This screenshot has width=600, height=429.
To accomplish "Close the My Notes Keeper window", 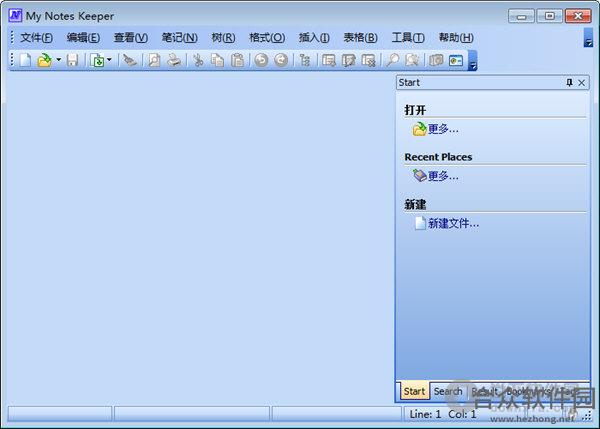I will [x=578, y=16].
